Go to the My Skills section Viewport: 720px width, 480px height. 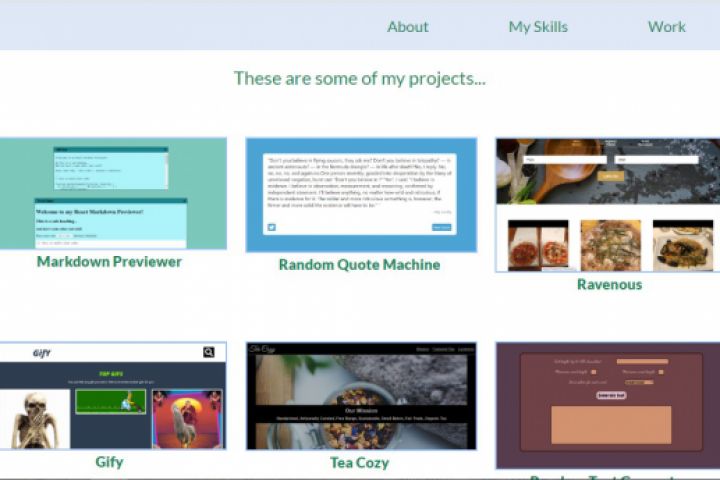click(538, 27)
